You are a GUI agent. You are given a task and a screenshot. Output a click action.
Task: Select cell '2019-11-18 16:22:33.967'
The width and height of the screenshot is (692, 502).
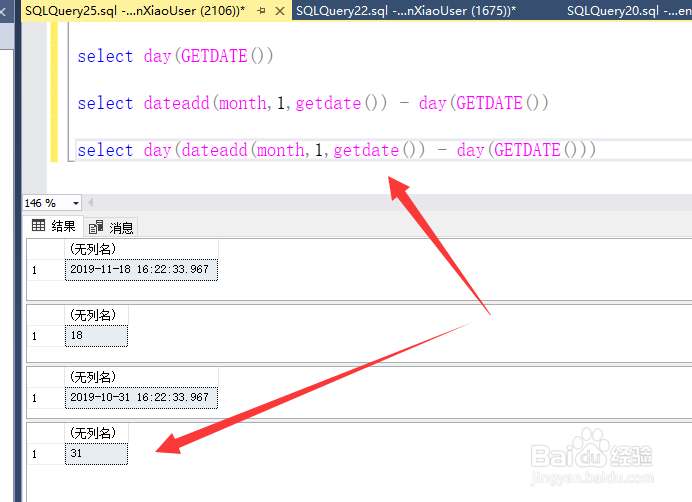141,269
